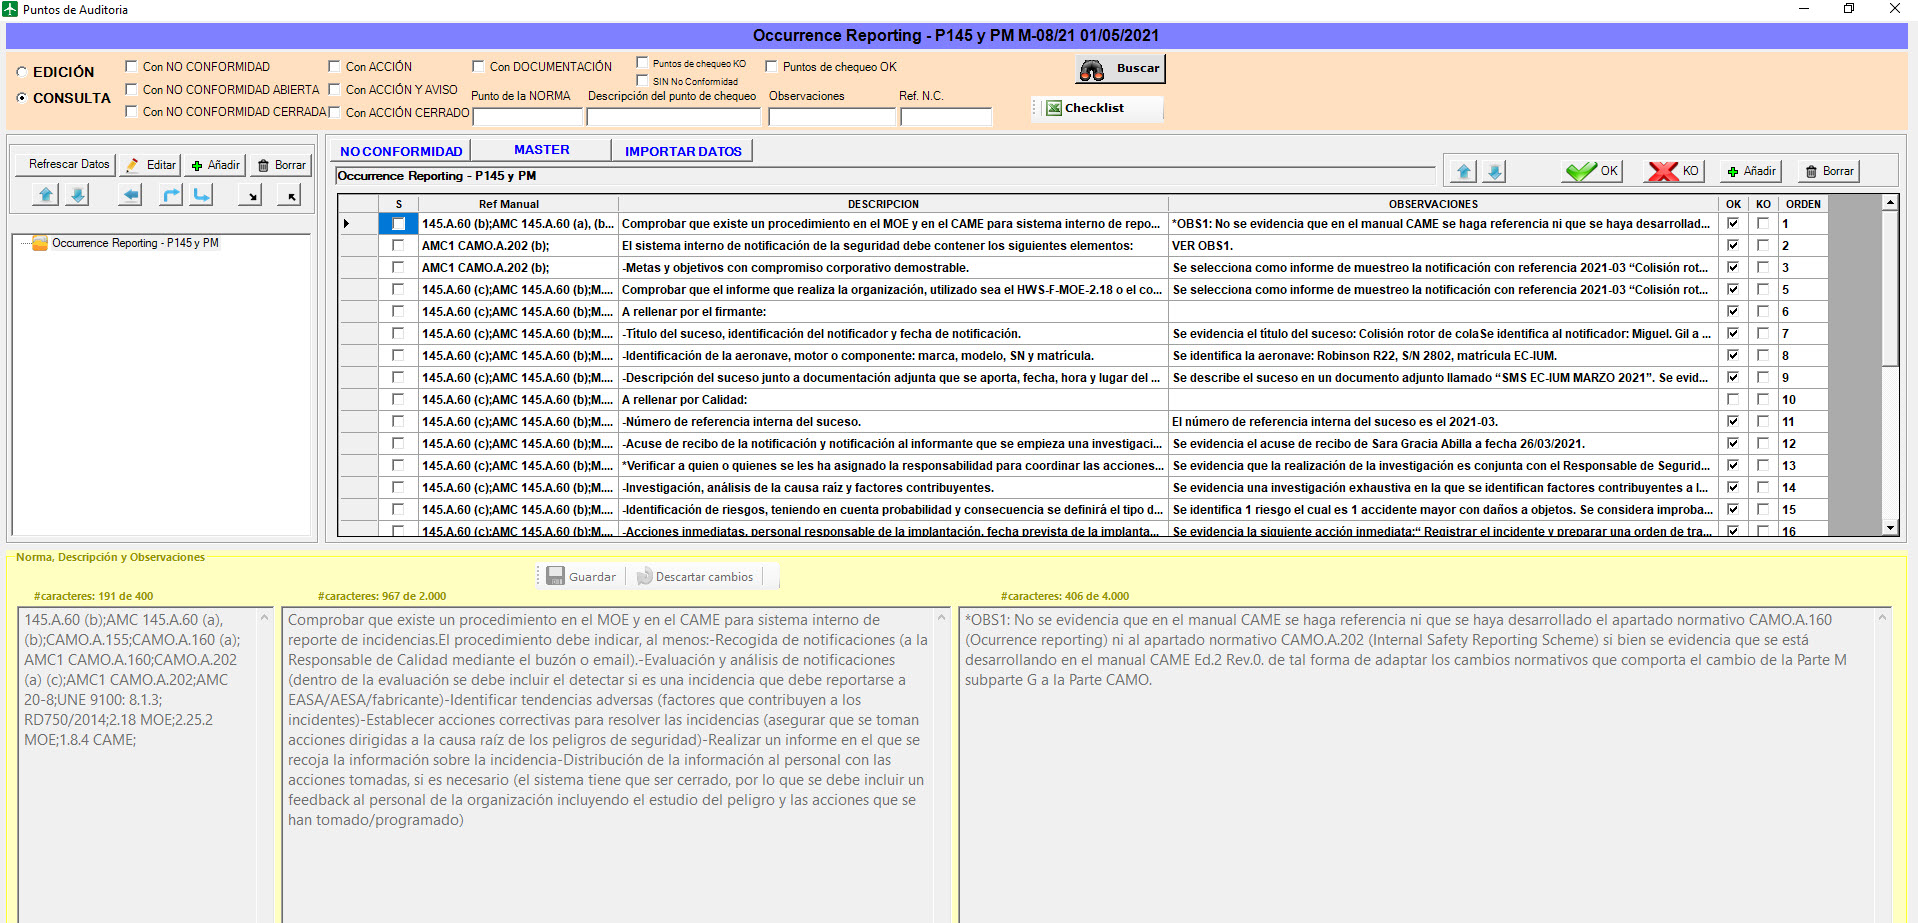Screen dimensions: 1918x923
Task: Mark the row with the red KO button
Action: click(x=1674, y=171)
